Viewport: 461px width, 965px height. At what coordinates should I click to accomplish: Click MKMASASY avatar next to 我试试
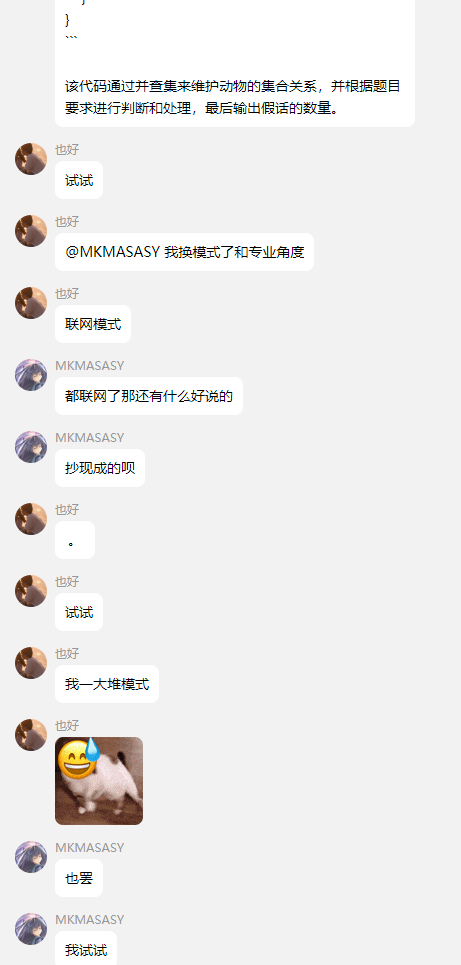pos(31,929)
